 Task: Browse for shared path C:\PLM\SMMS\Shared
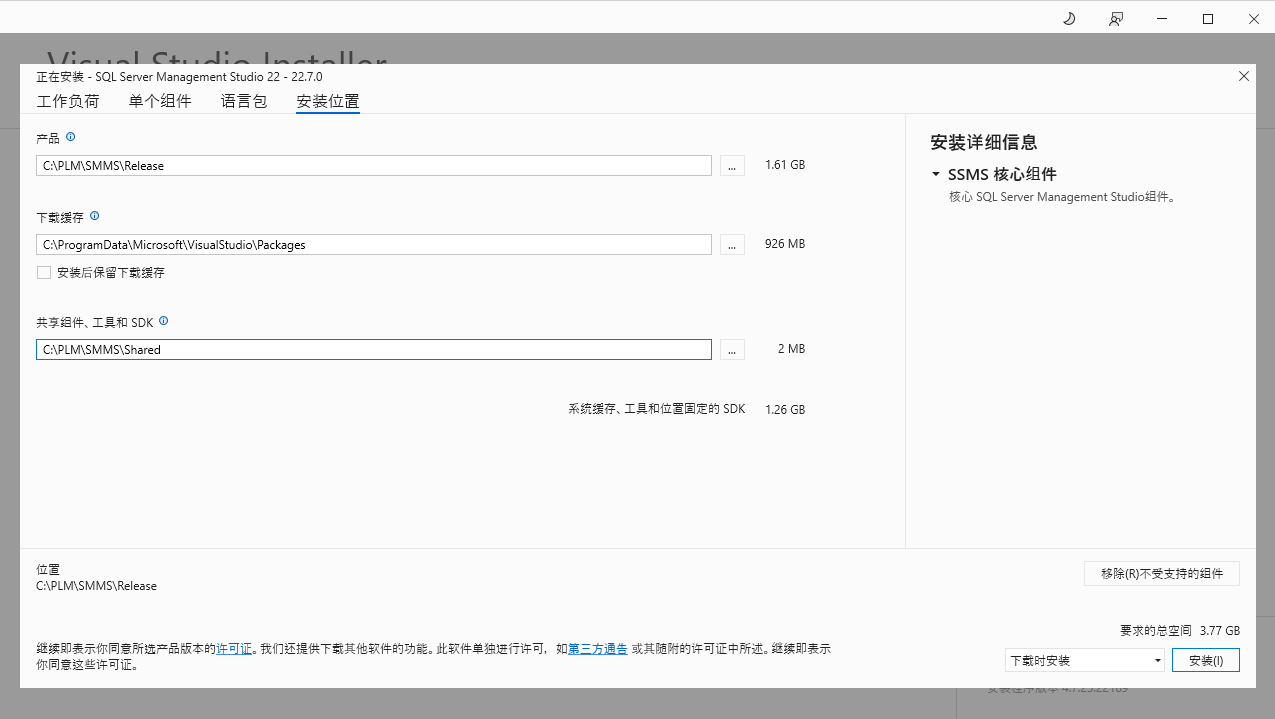[x=732, y=349]
